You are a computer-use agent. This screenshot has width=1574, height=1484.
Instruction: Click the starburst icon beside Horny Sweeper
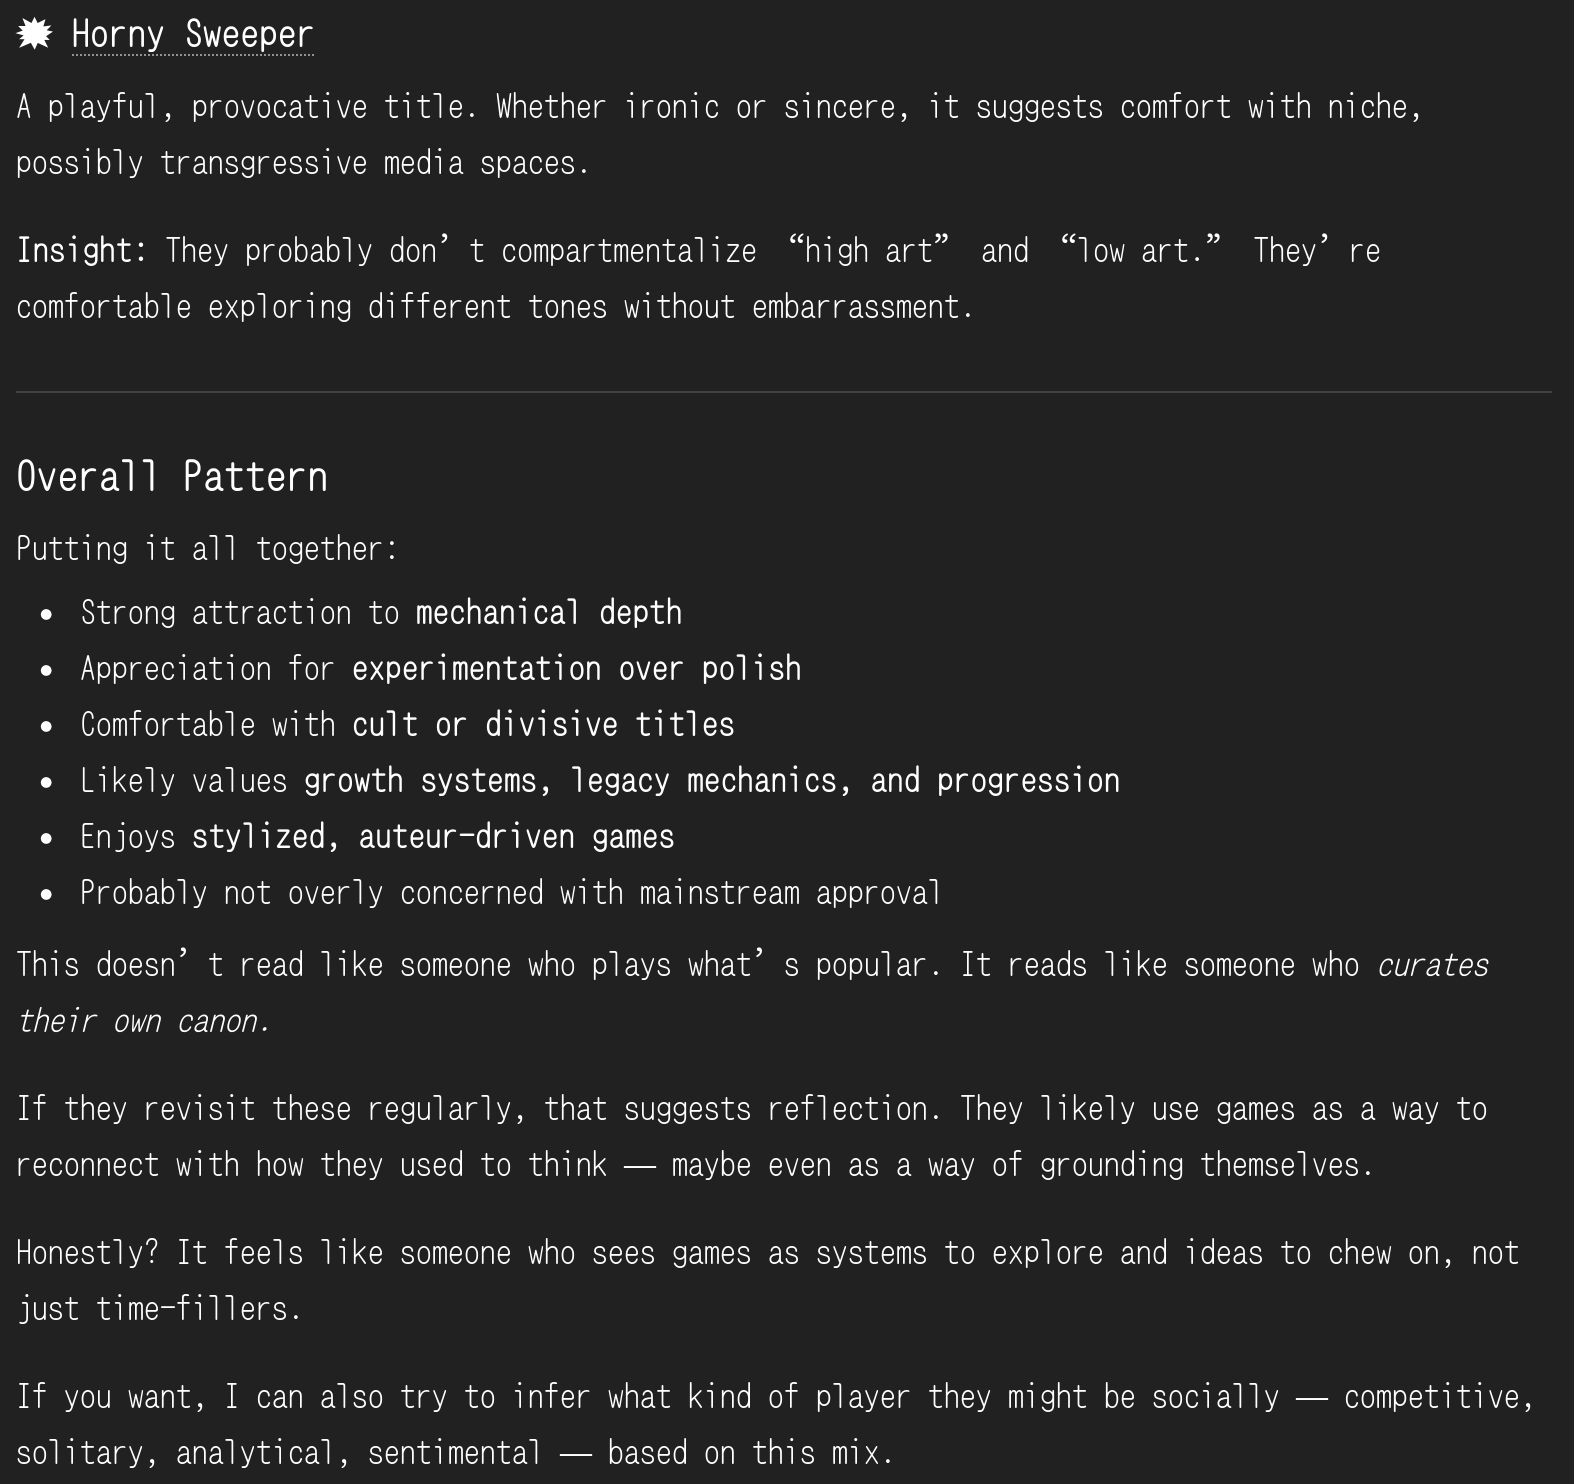tap(34, 34)
